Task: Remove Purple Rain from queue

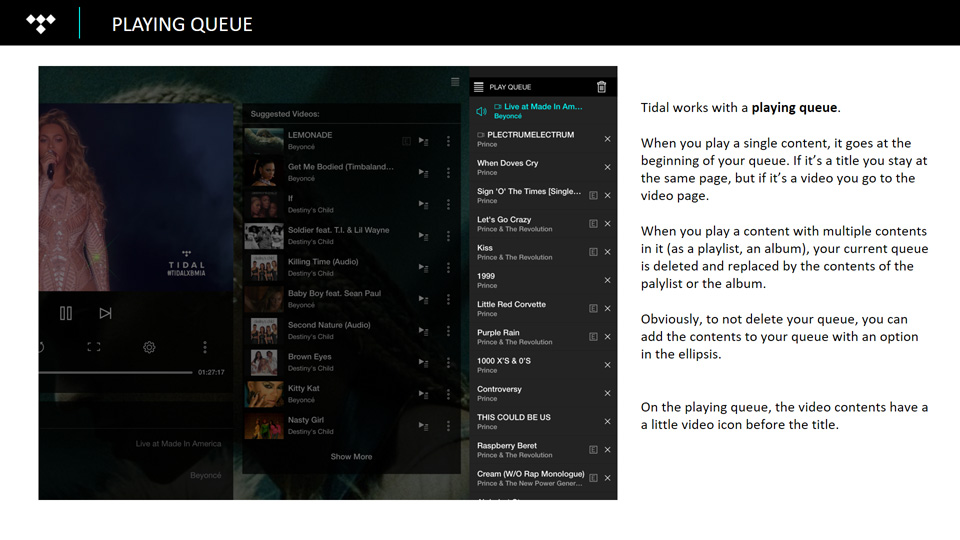Action: (607, 337)
